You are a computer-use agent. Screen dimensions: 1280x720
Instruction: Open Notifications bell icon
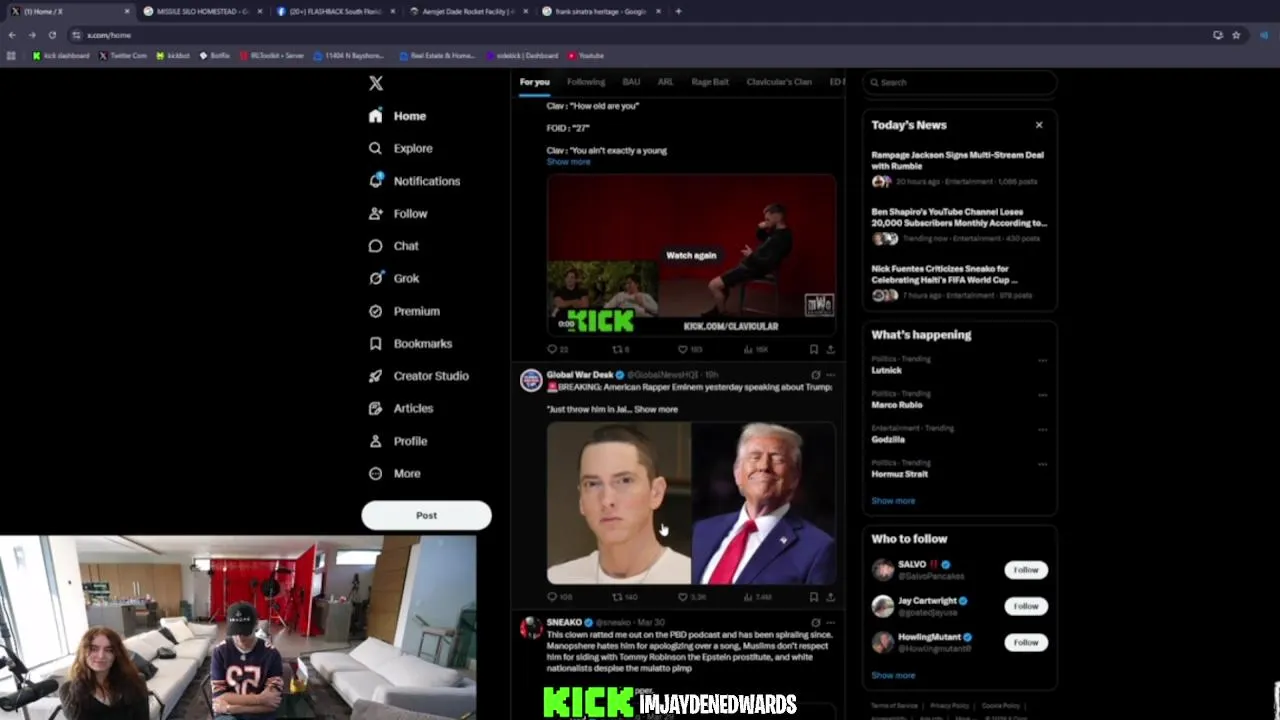pos(375,181)
